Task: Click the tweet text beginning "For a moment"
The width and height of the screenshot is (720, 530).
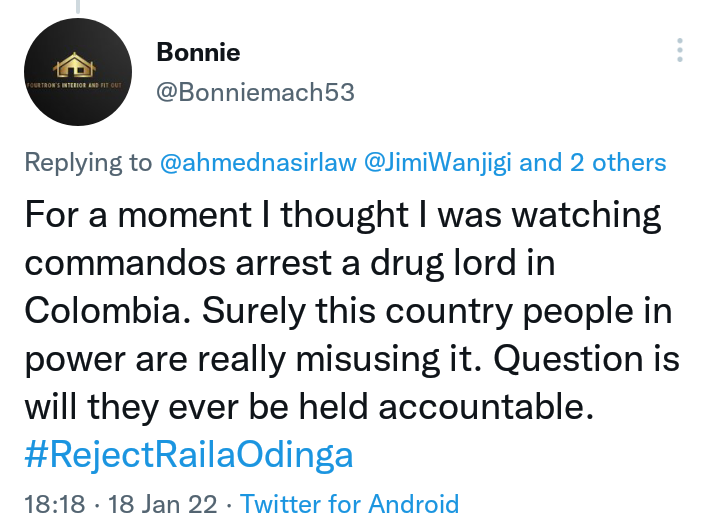Action: 352,310
